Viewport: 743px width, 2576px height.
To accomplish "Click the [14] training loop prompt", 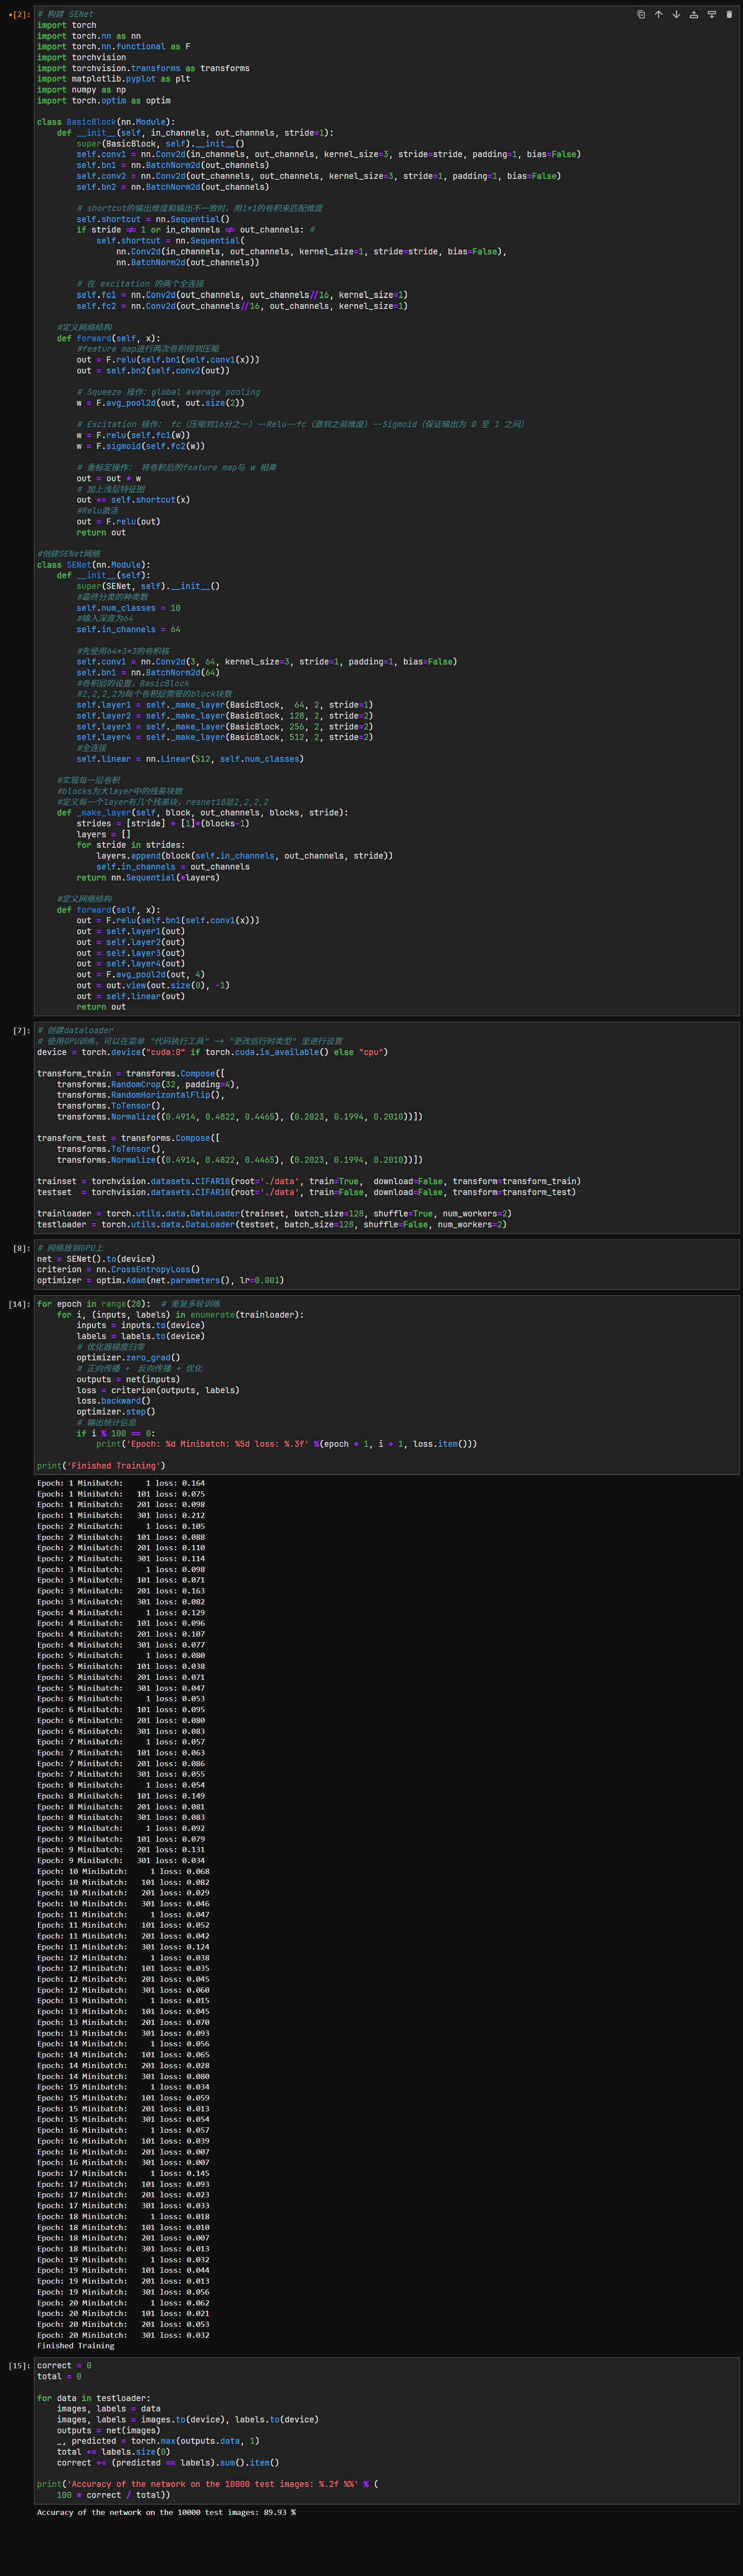I will click(18, 1305).
